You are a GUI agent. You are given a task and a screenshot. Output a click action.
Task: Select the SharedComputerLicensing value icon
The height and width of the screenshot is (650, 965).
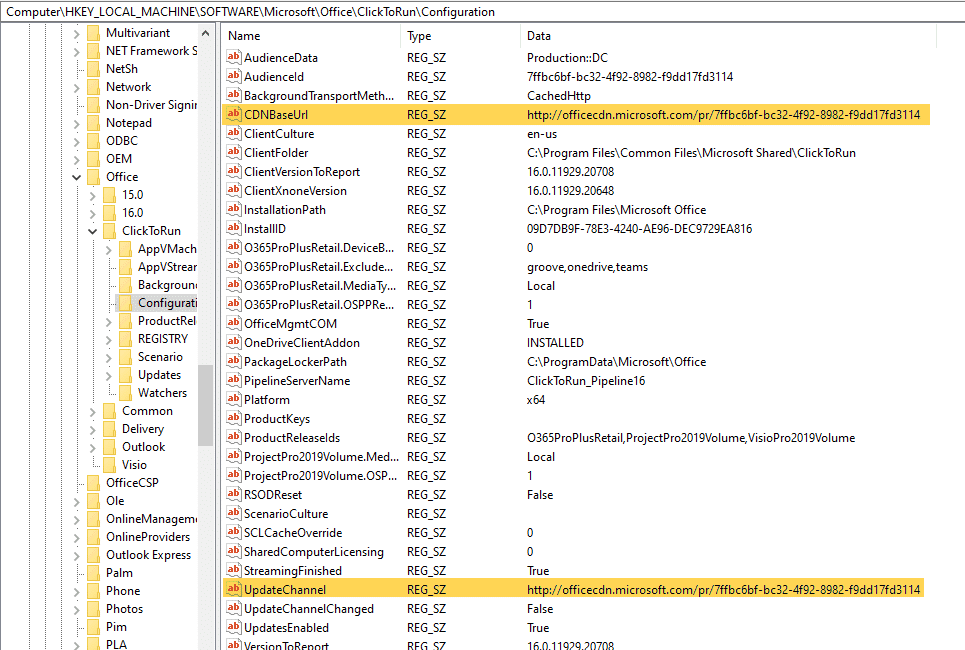click(x=234, y=552)
